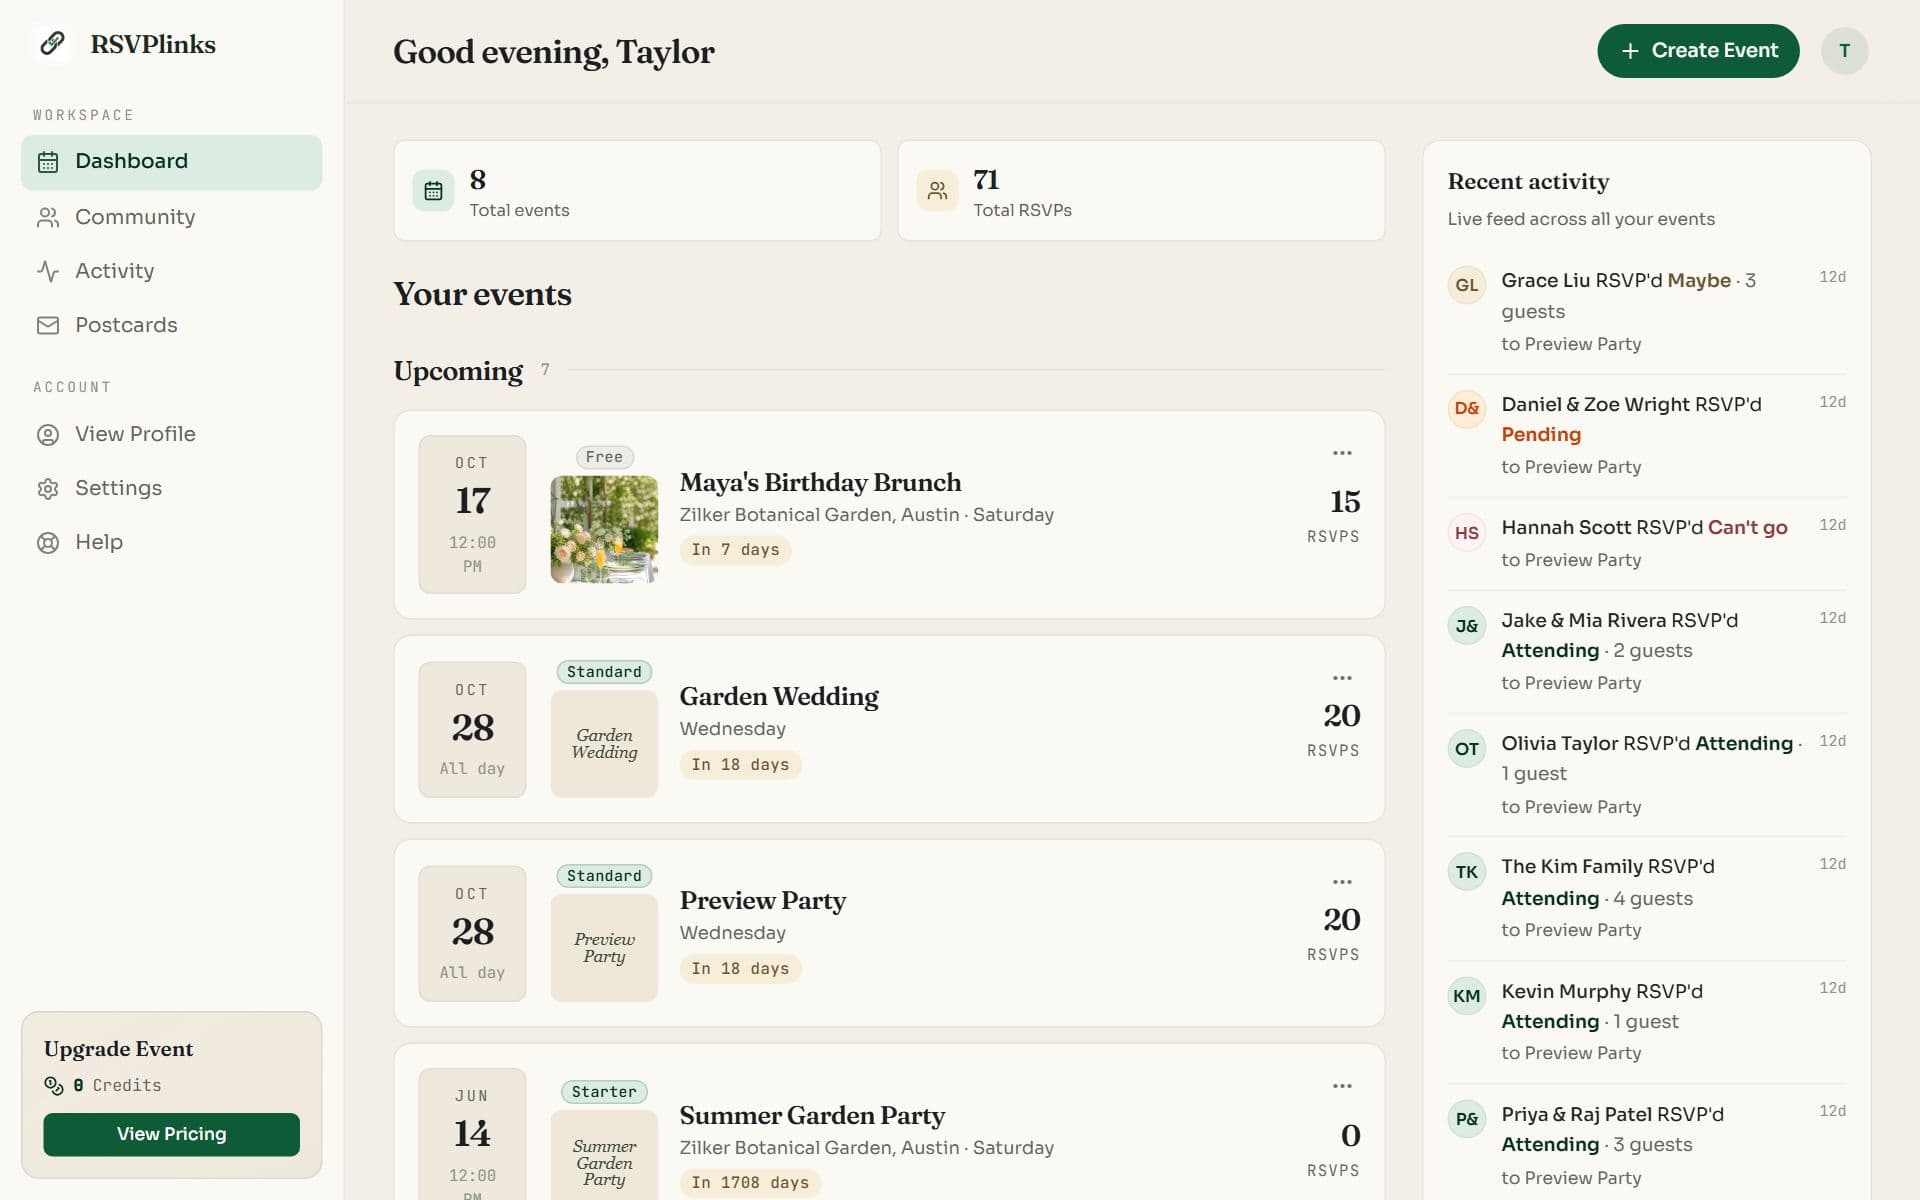
Task: Open options menu for Preview Party
Action: [x=1342, y=882]
